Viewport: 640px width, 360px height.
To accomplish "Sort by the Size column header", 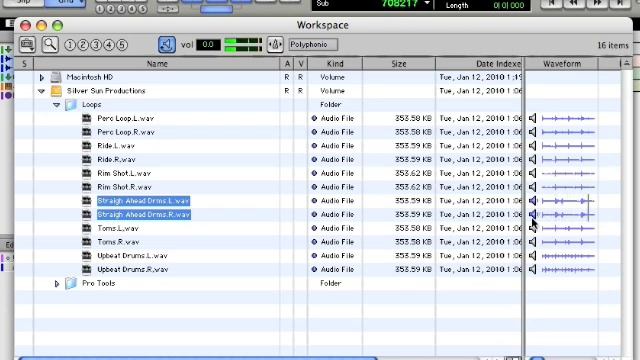I will click(399, 64).
